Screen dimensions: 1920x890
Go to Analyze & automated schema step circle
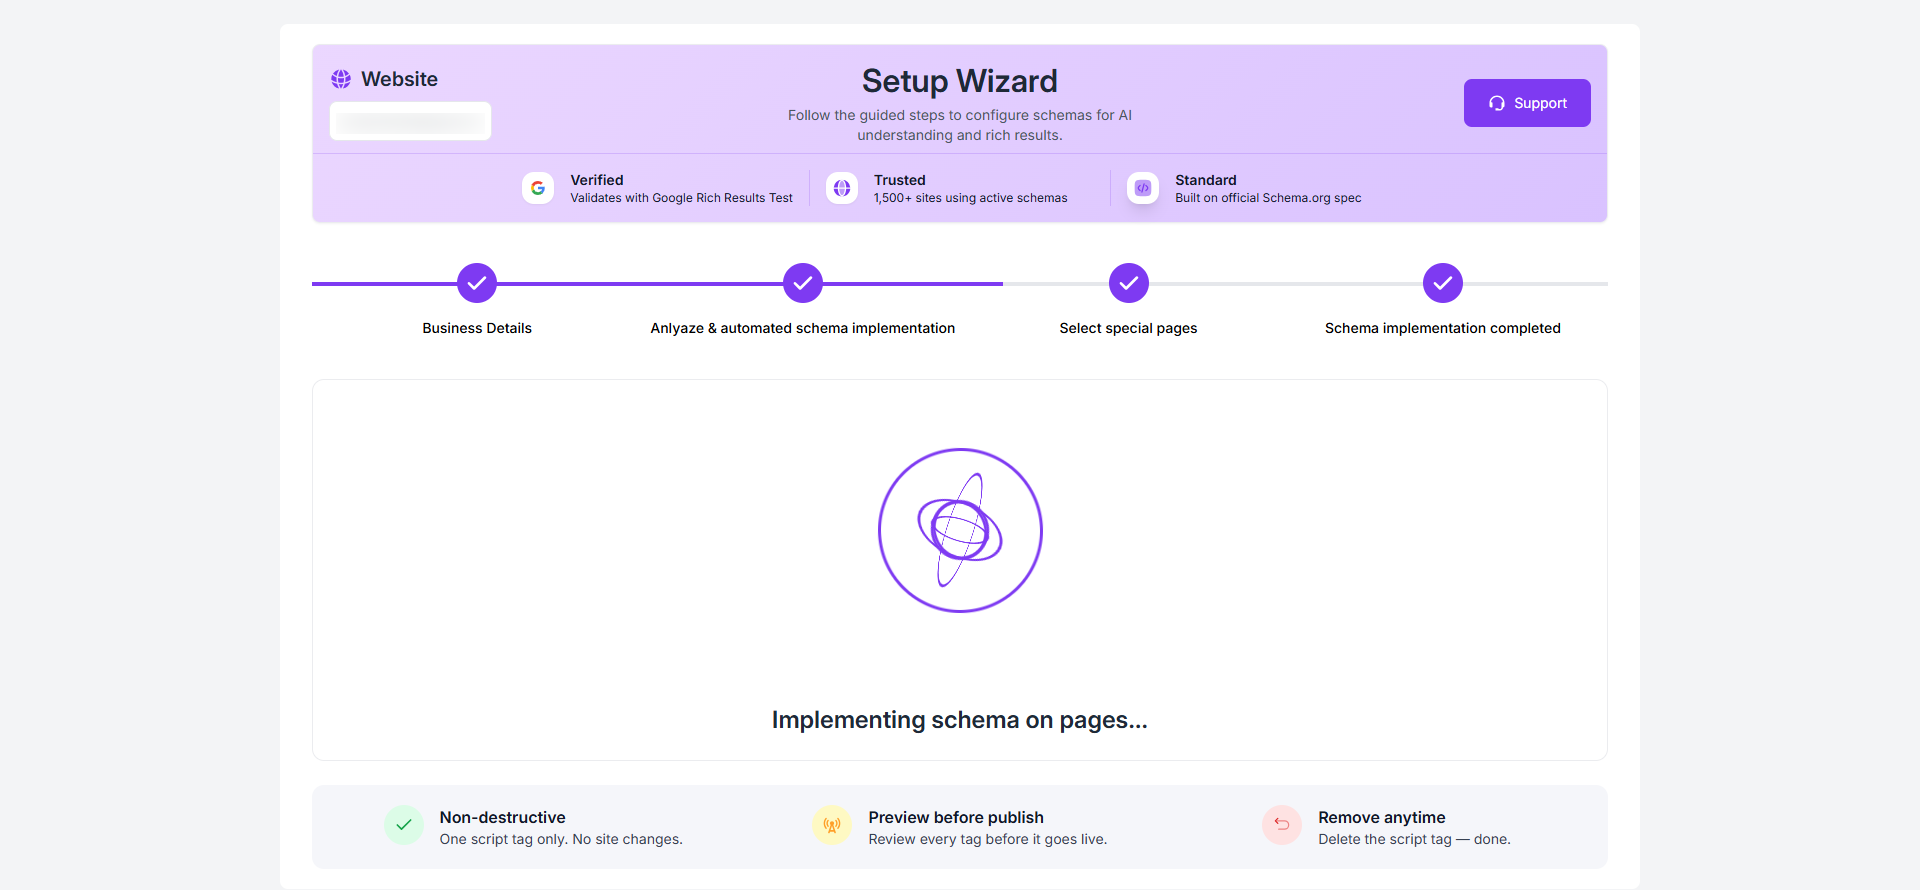click(803, 283)
